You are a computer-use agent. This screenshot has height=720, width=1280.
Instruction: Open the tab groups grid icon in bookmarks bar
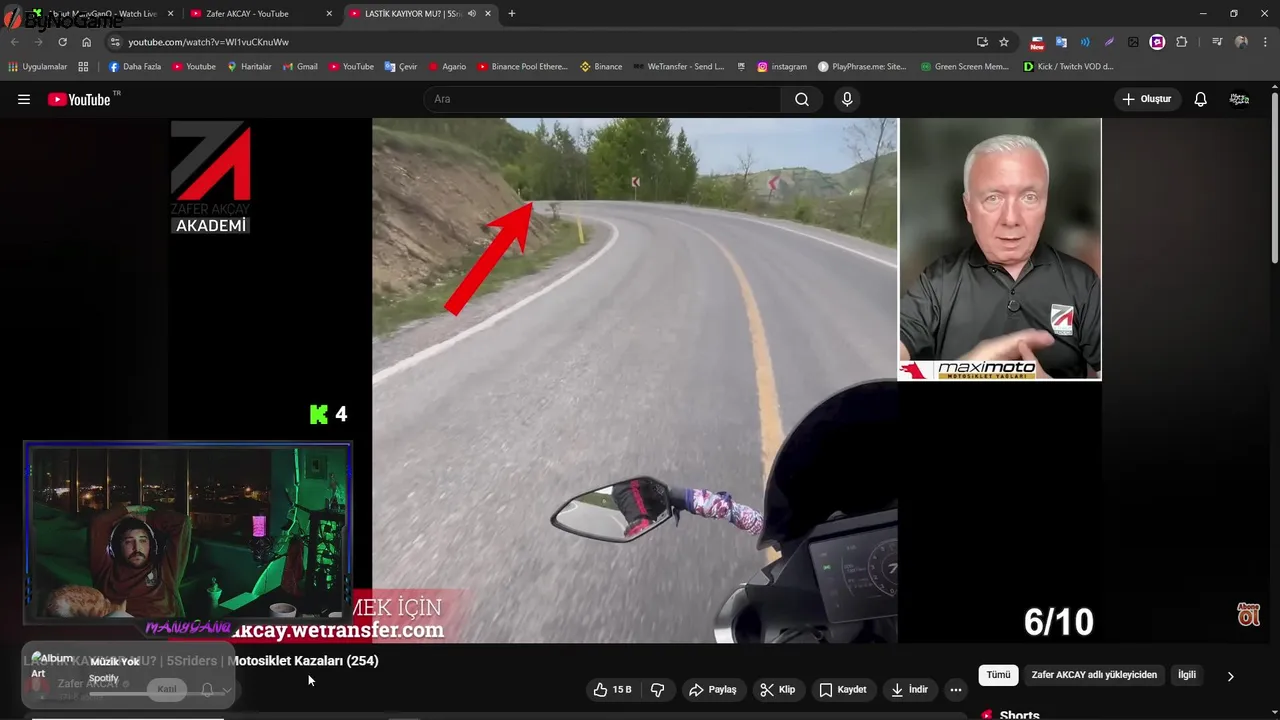click(x=83, y=67)
